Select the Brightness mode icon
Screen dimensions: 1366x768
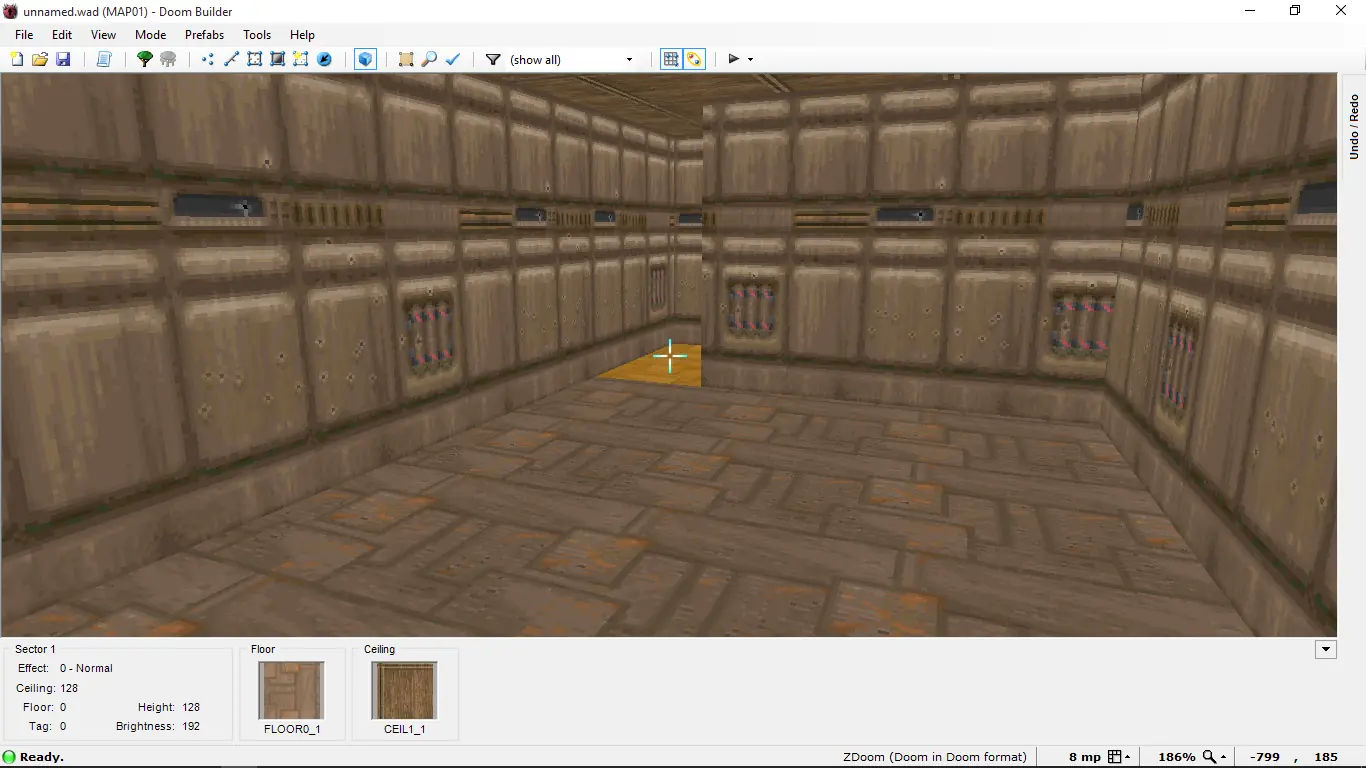[278, 60]
